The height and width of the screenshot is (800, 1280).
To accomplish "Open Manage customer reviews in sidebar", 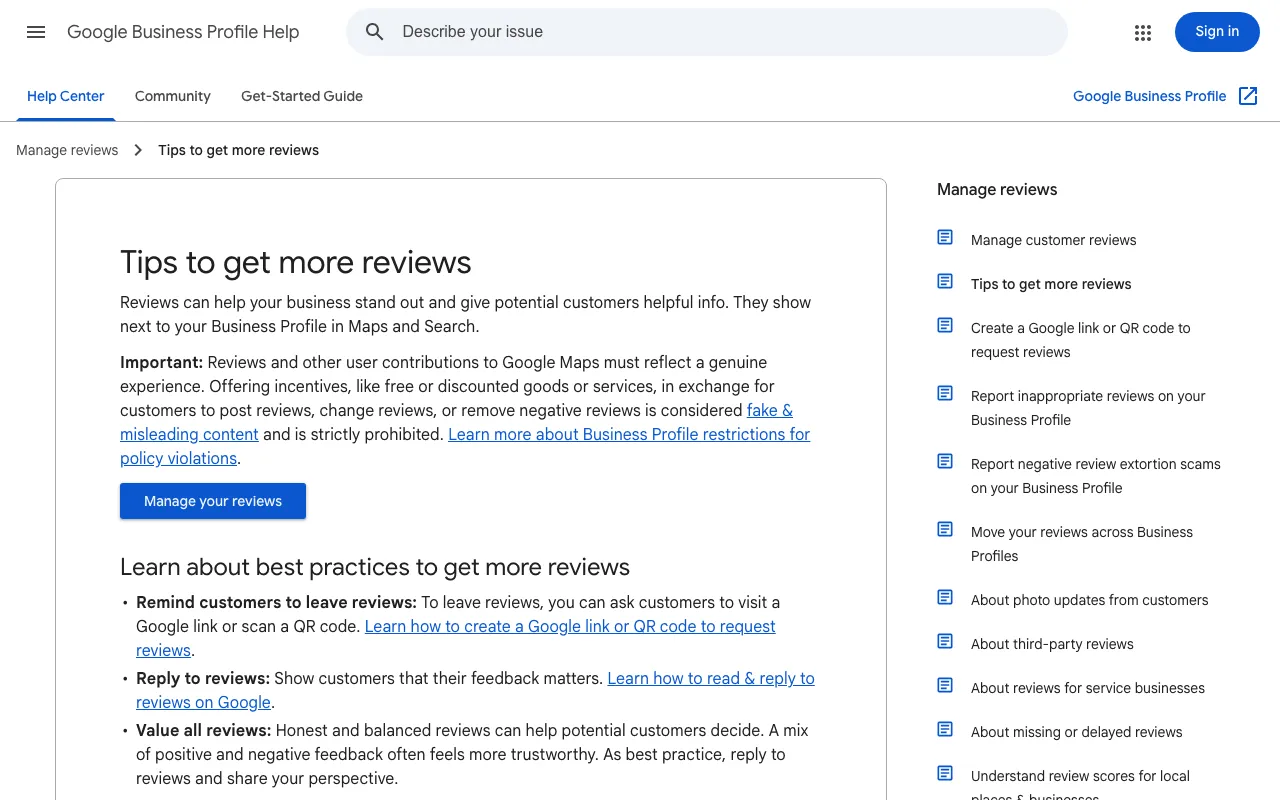I will (x=1053, y=240).
